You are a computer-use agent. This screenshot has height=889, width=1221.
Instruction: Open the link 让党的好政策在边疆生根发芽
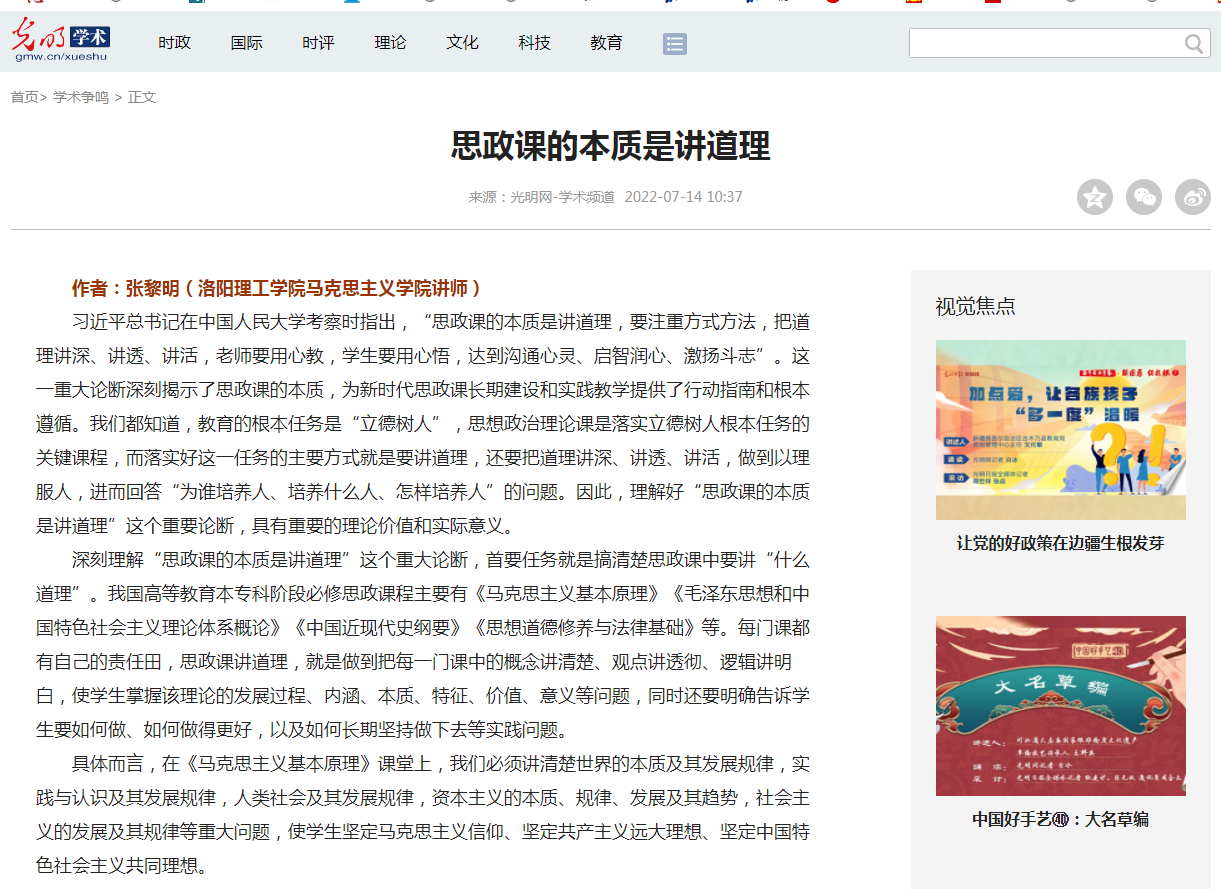coord(1061,543)
